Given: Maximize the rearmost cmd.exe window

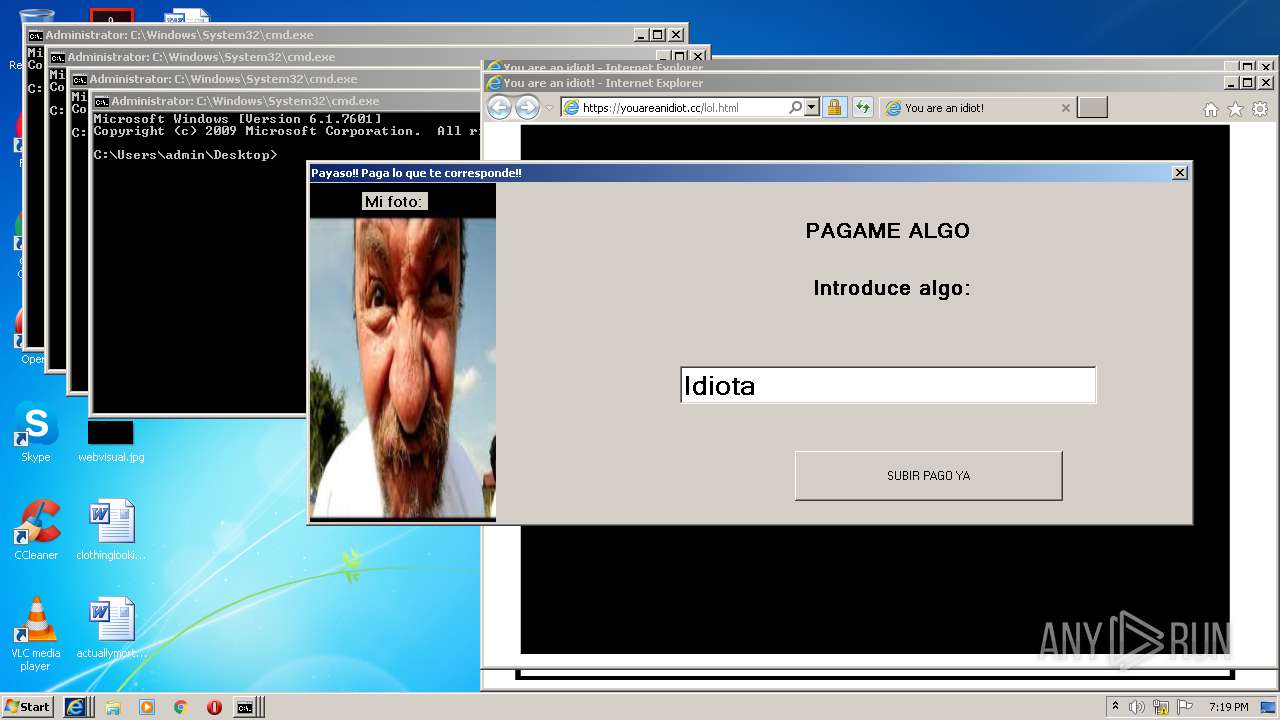Looking at the screenshot, I should coord(657,35).
